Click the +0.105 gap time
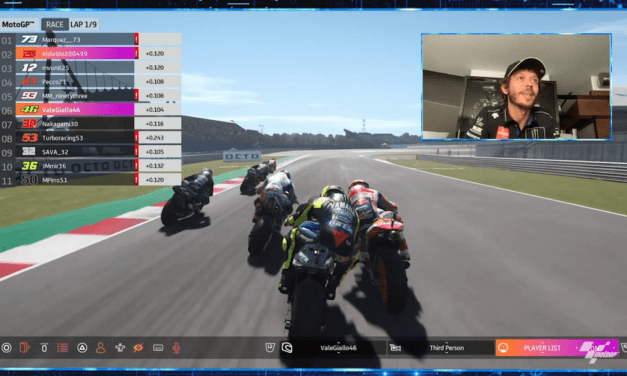Image resolution: width=627 pixels, height=376 pixels. pyautogui.click(x=155, y=152)
